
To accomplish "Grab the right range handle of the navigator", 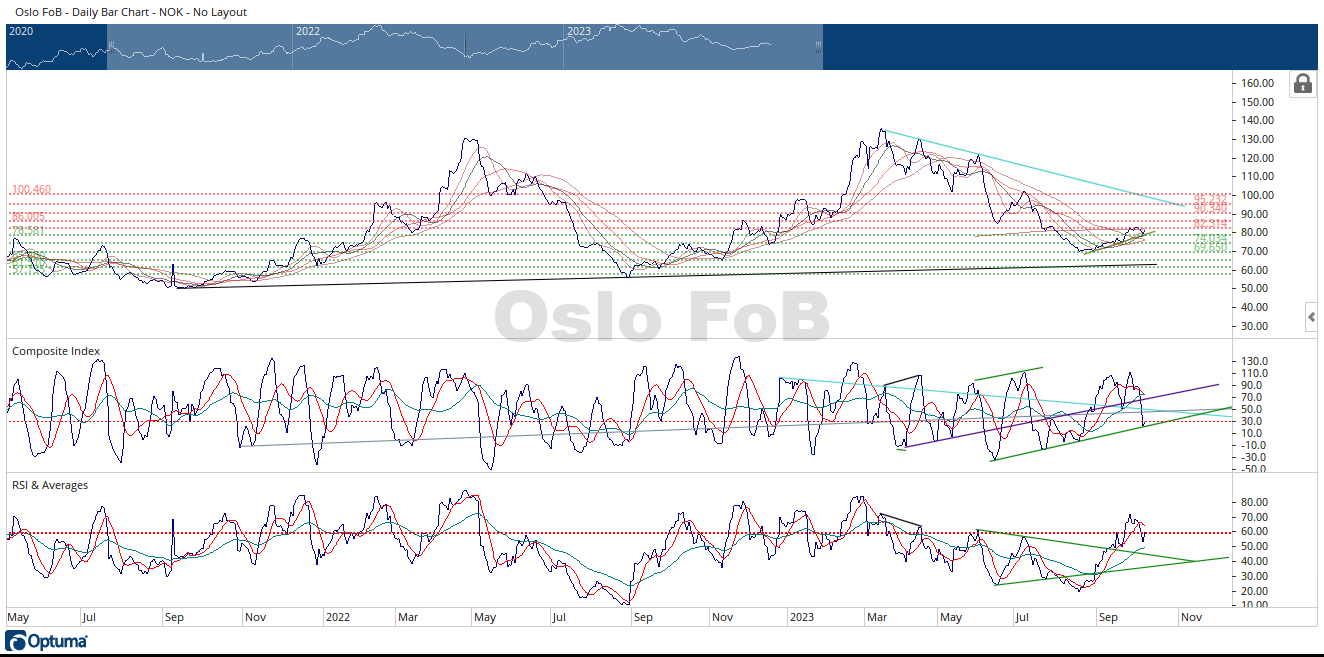I will pyautogui.click(x=819, y=46).
